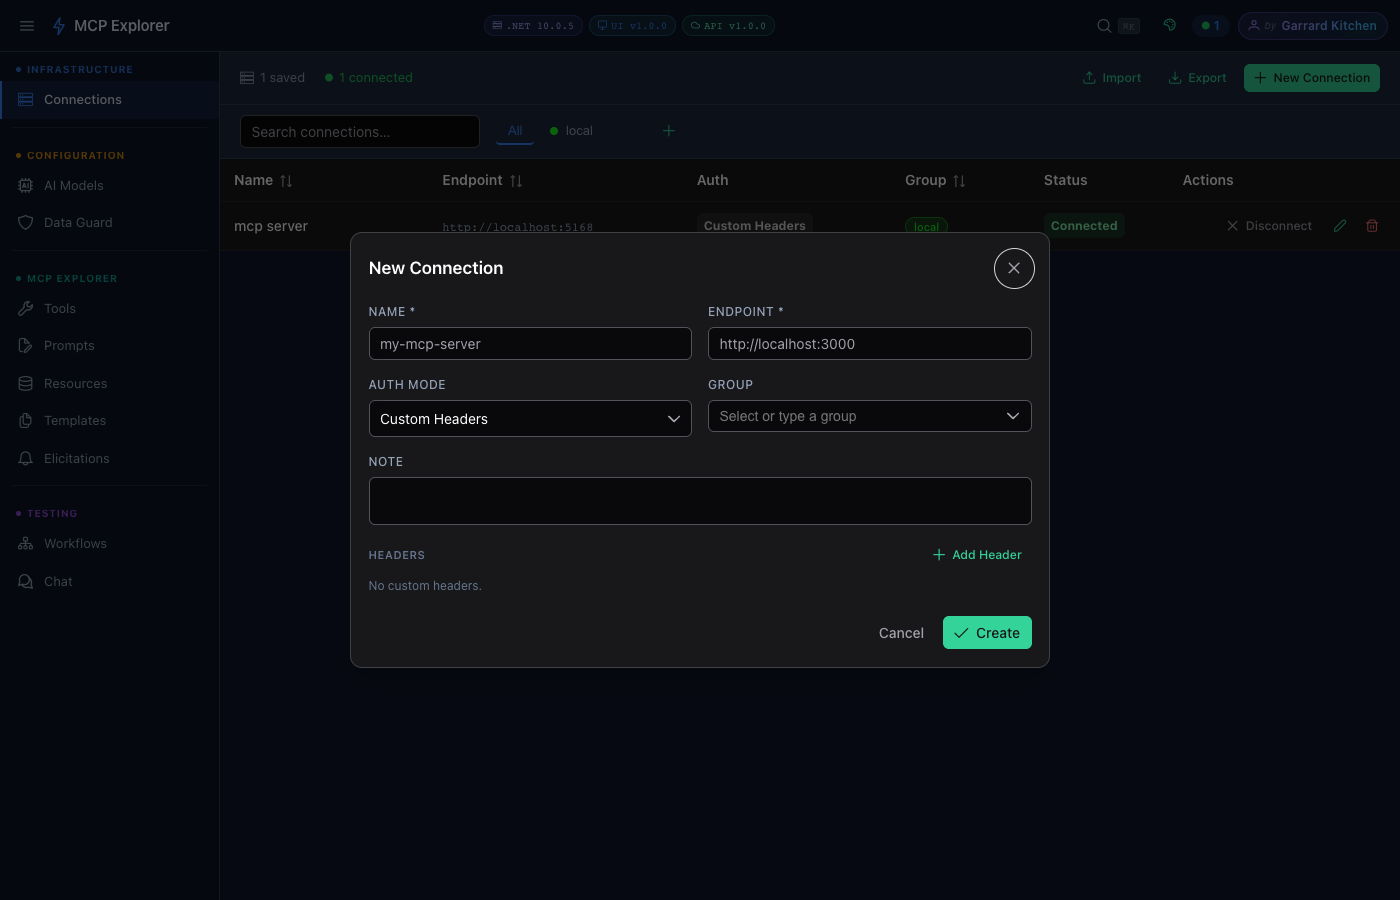Screen dimensions: 1400x900
Task: Open the Templates section
Action: (x=73, y=420)
